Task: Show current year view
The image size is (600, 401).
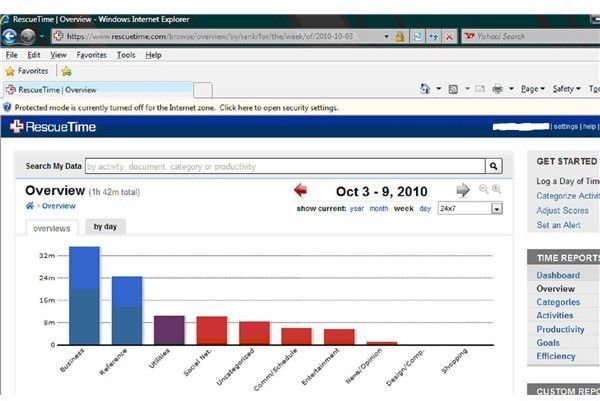Action: pos(357,209)
